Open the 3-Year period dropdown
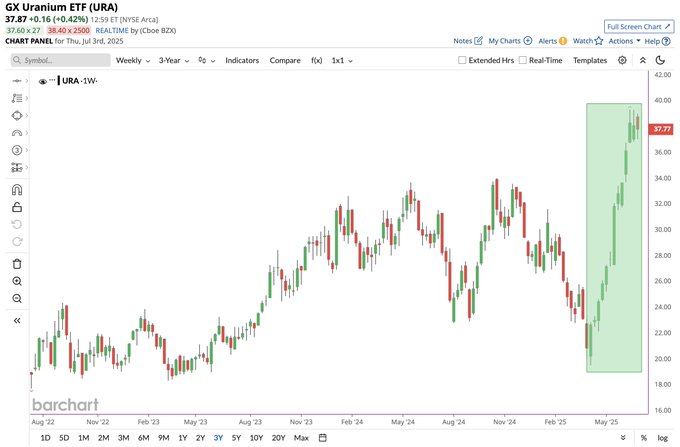The image size is (680, 447). click(x=174, y=60)
